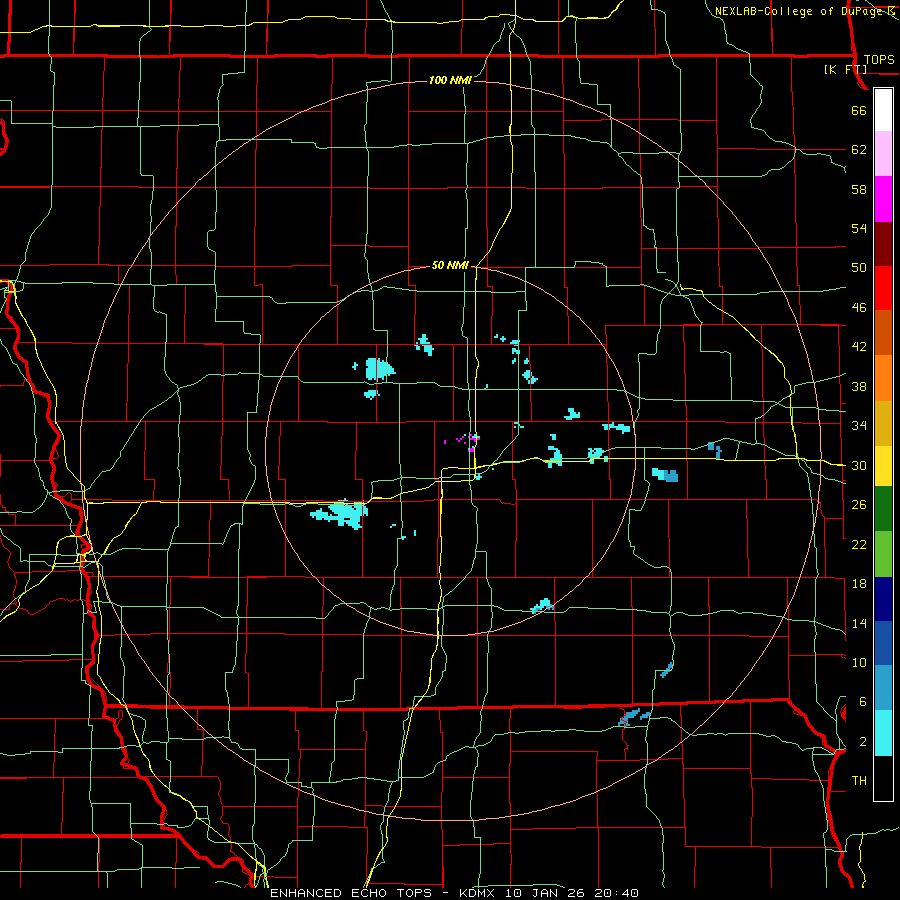Click the TOPS legend title
The image size is (900, 900).
(x=879, y=60)
